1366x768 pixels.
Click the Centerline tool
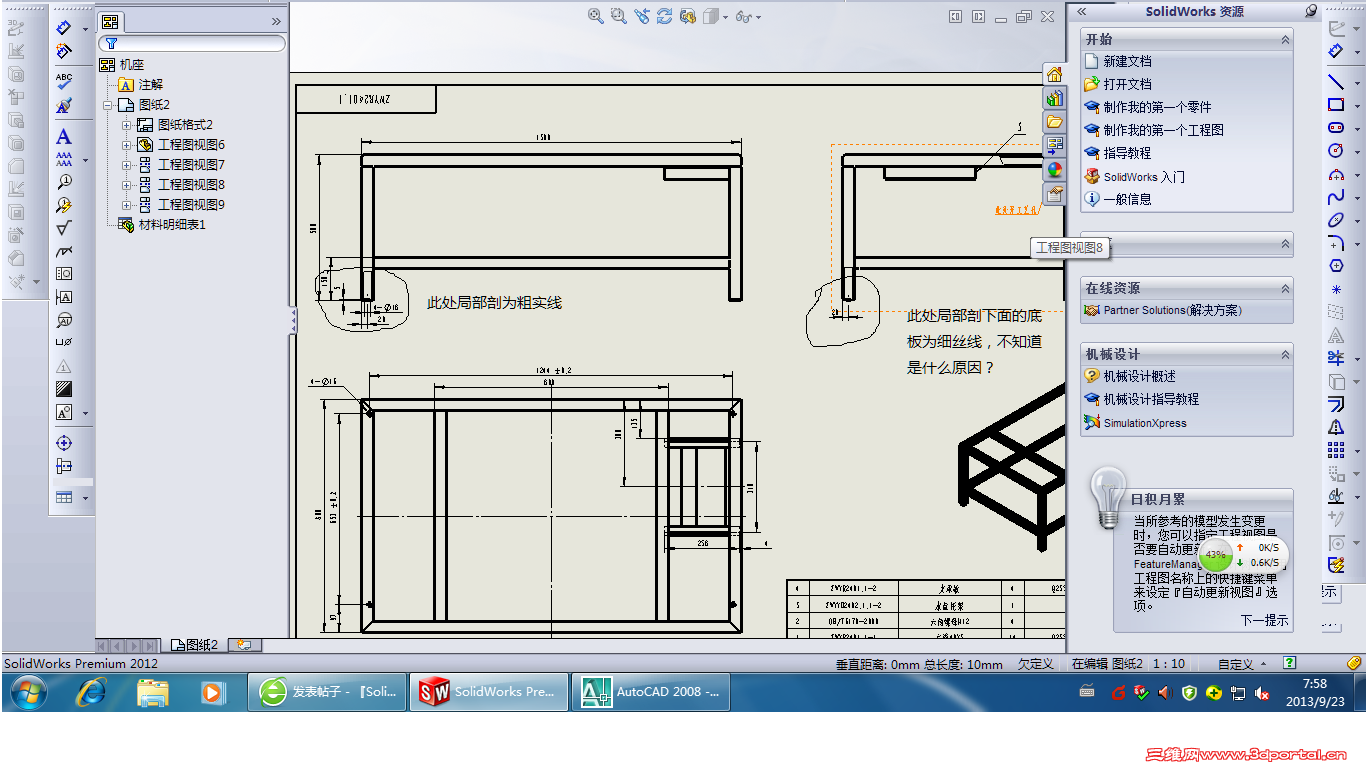[x=64, y=466]
